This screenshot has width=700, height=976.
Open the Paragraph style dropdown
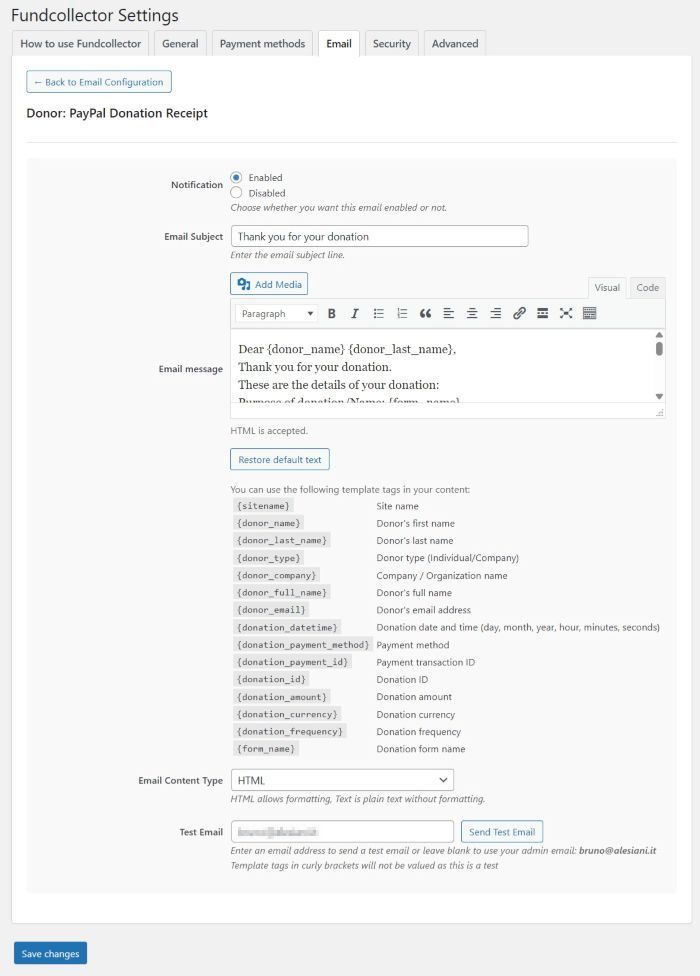pyautogui.click(x=275, y=314)
